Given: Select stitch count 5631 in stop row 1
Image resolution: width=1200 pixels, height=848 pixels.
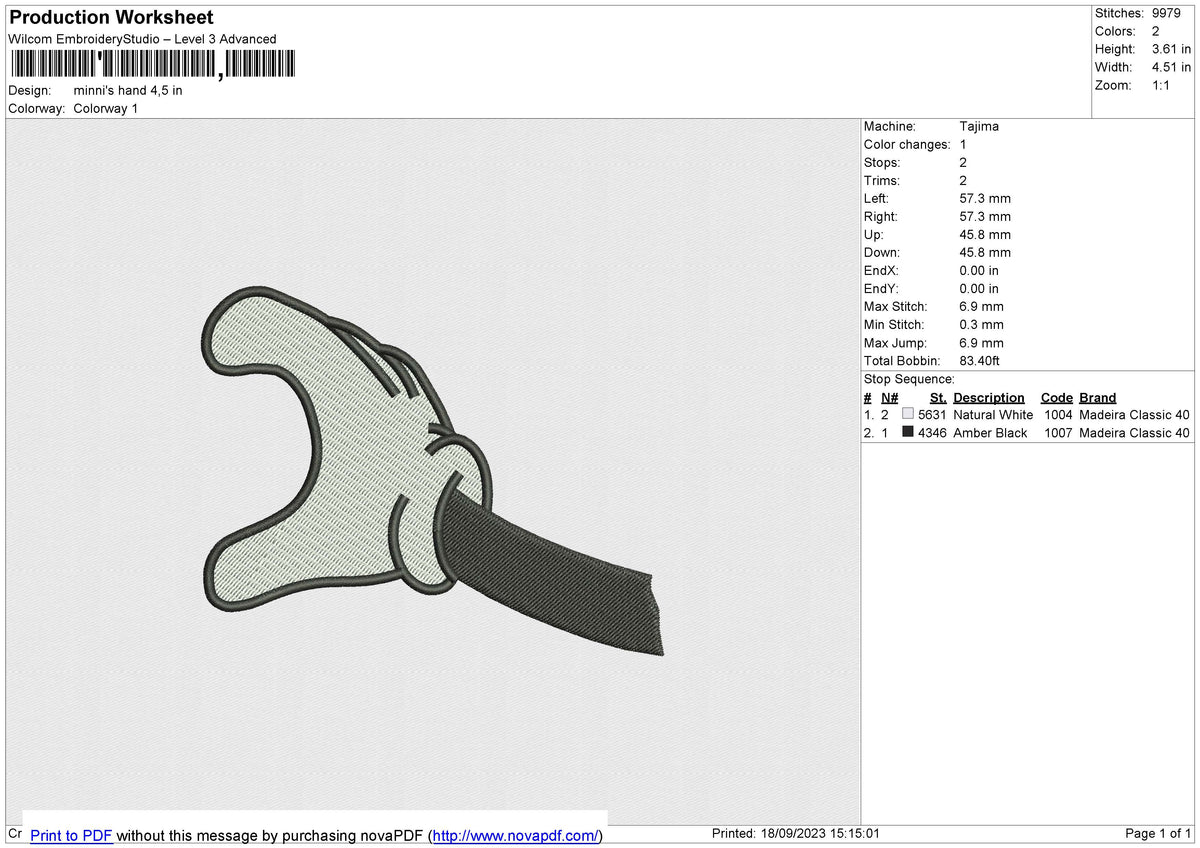Looking at the screenshot, I should click(932, 414).
